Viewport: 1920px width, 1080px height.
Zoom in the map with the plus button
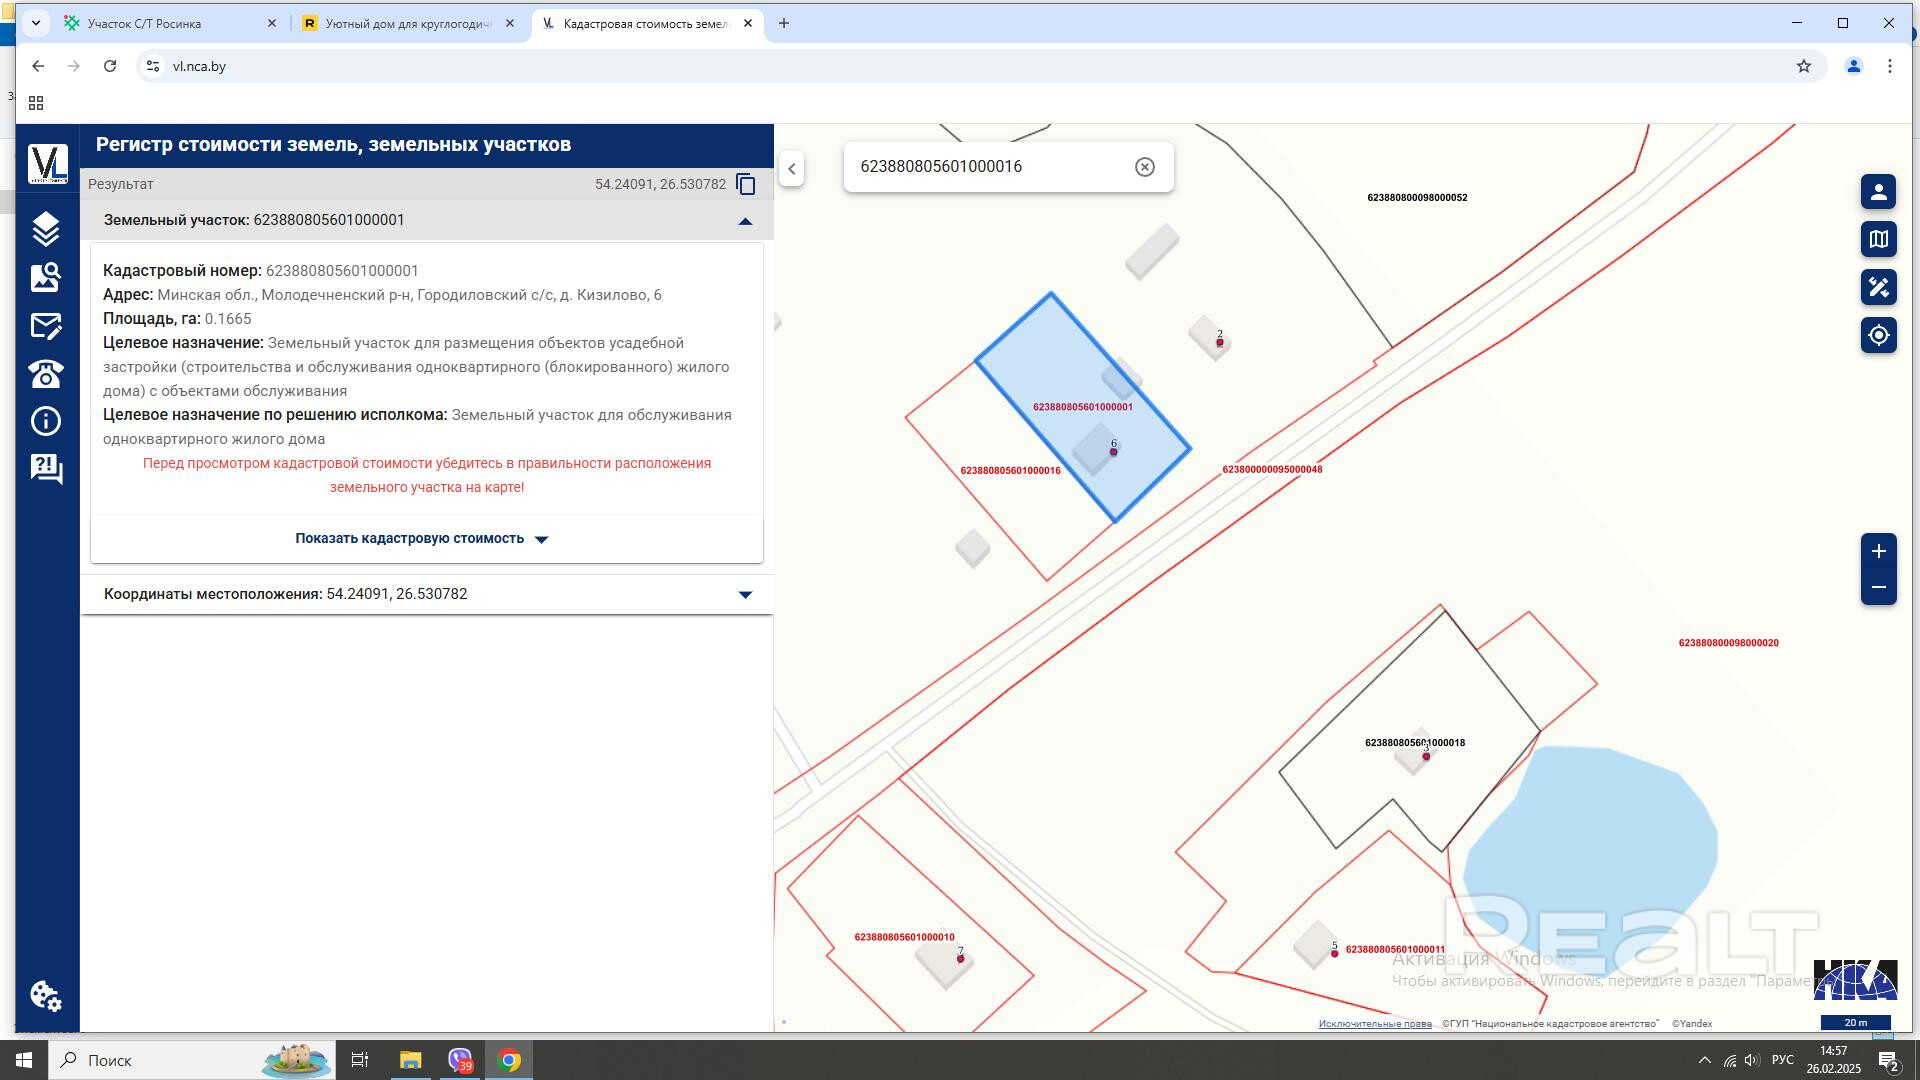(x=1878, y=552)
